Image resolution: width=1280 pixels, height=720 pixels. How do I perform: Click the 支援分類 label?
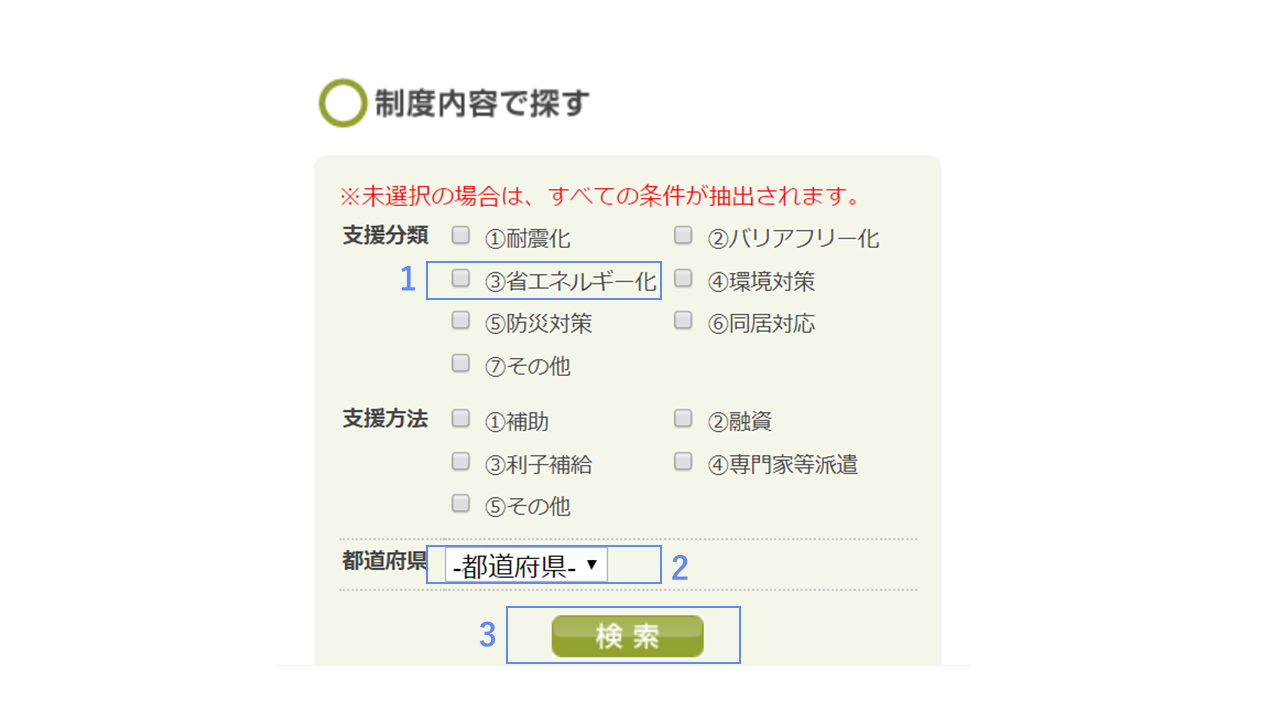385,236
